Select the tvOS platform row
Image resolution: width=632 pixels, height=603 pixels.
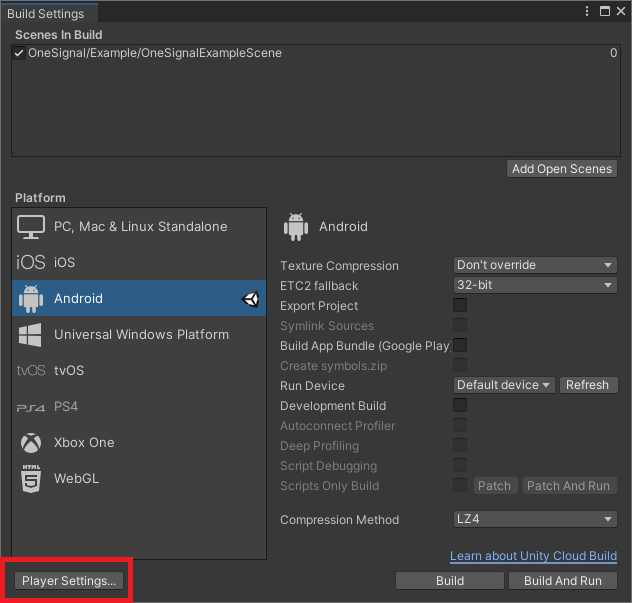point(139,370)
